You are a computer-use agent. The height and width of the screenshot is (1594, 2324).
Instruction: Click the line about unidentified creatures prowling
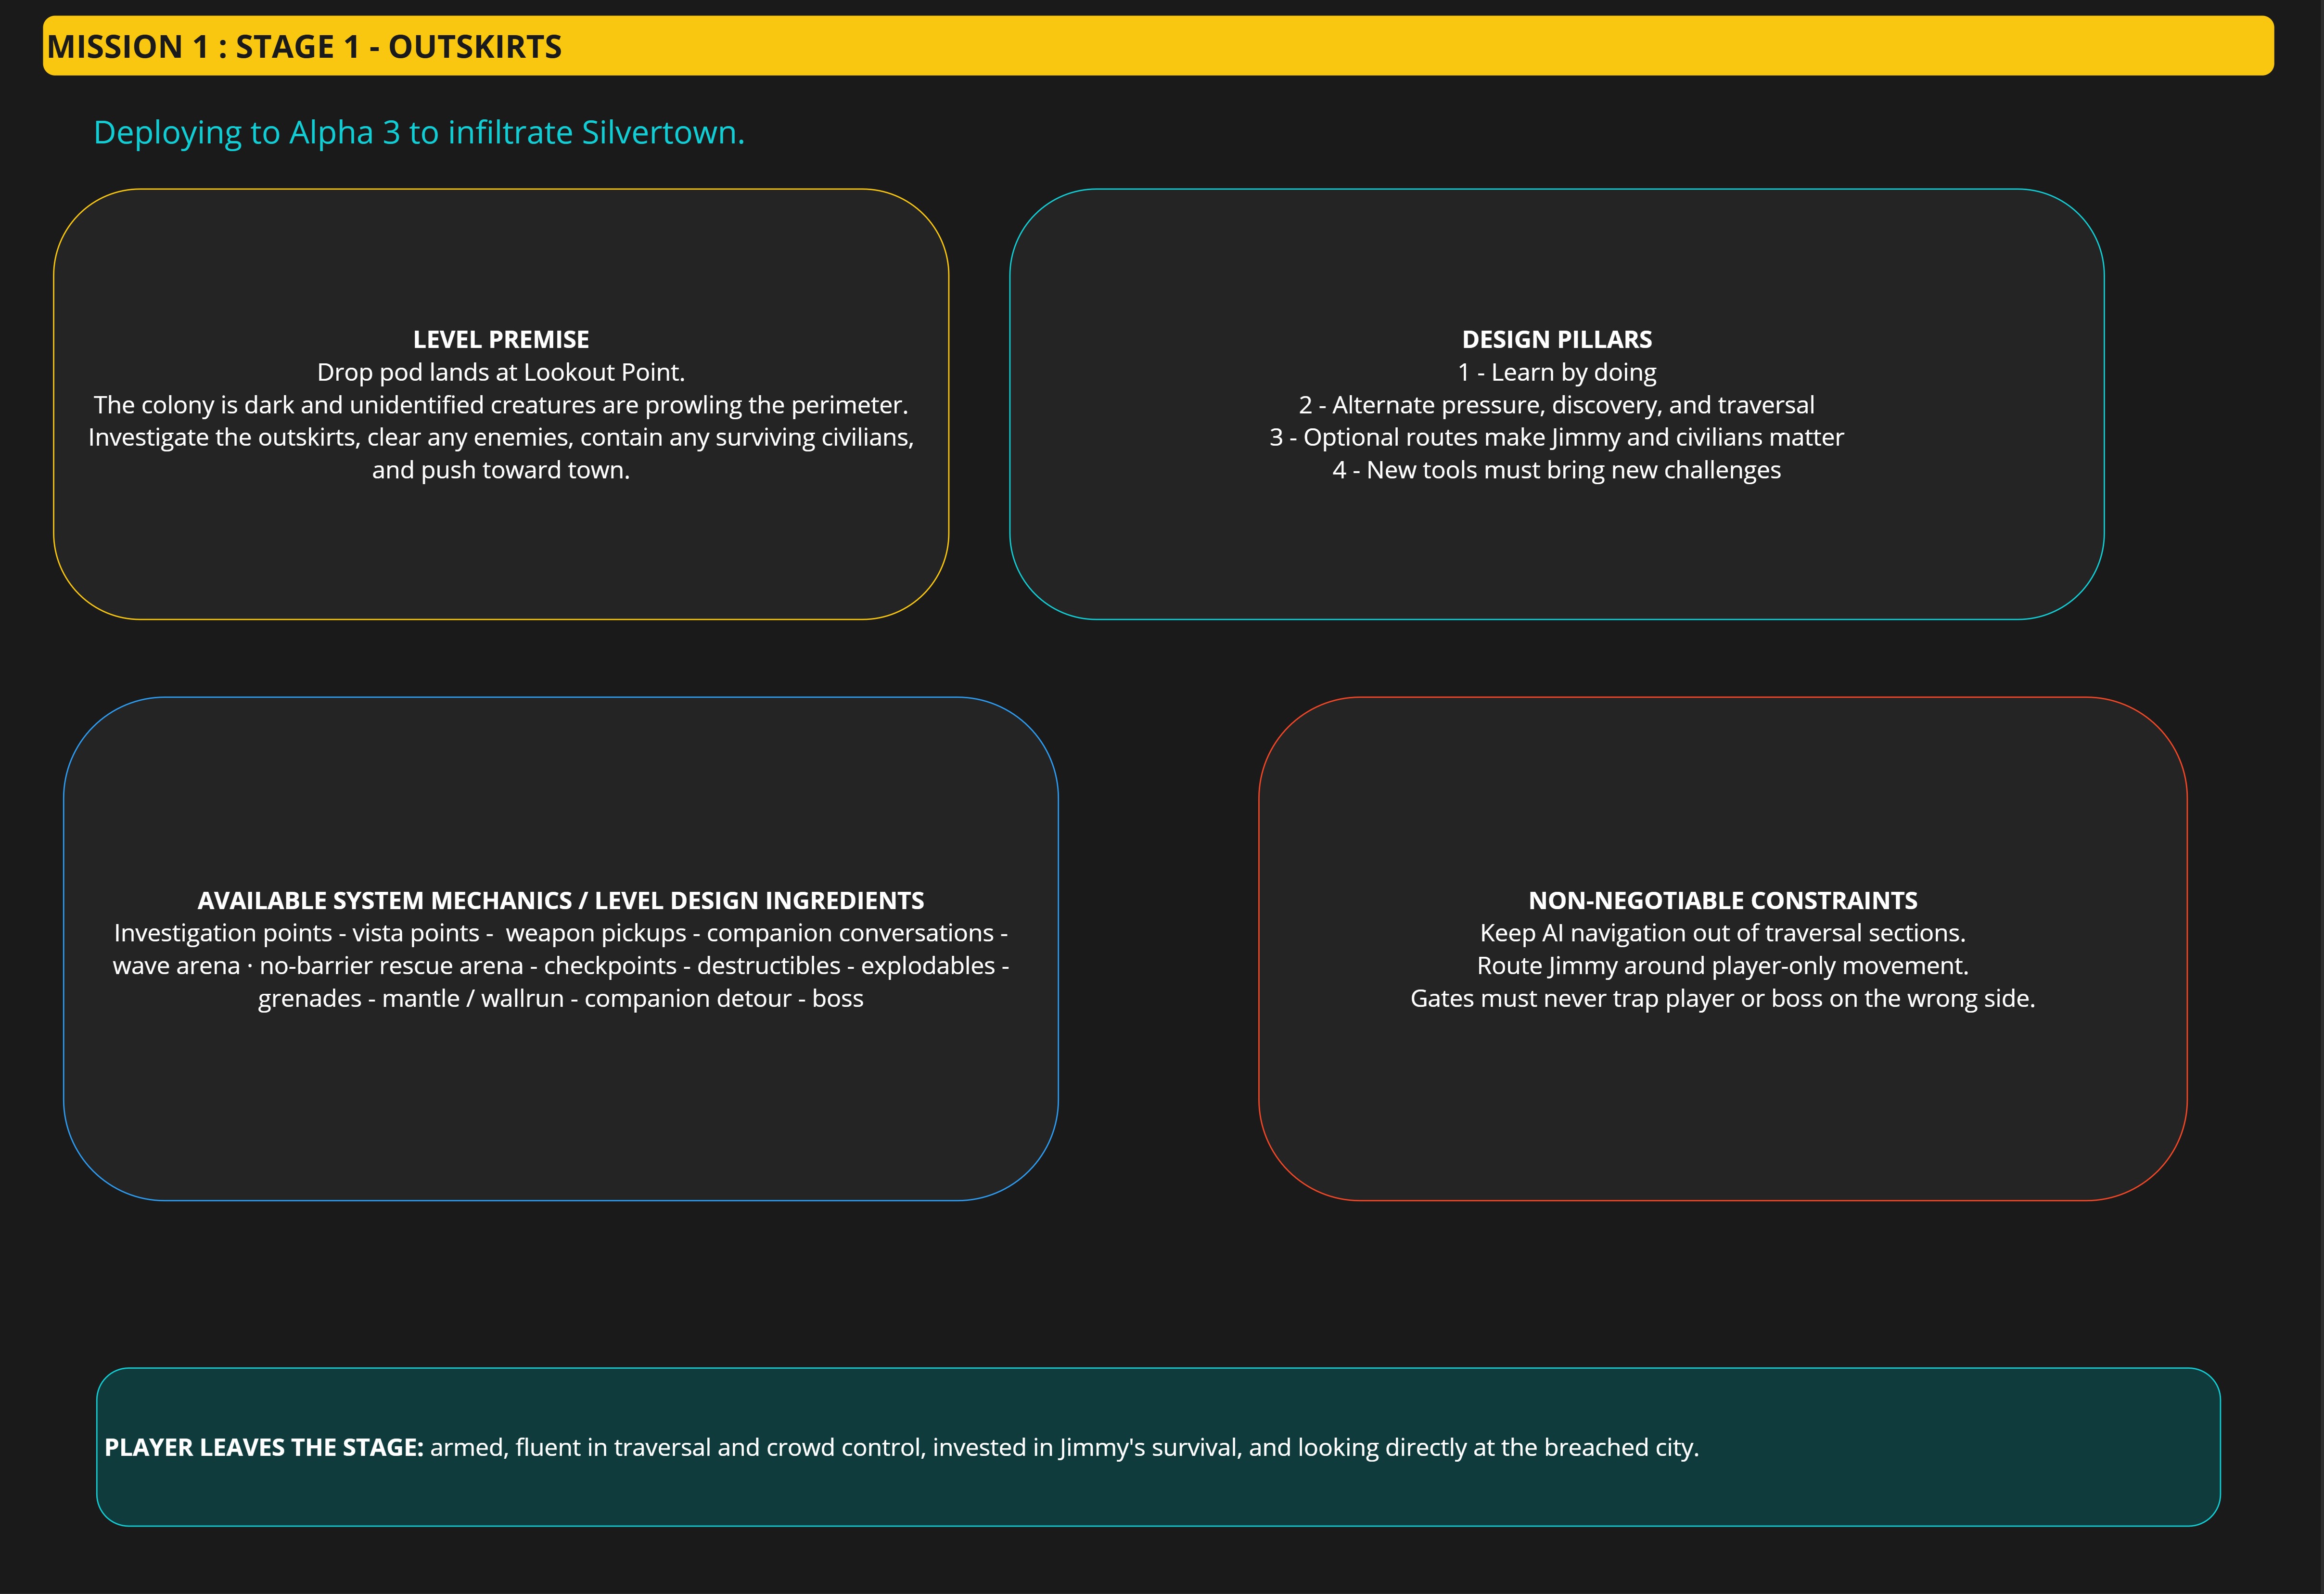coord(501,405)
